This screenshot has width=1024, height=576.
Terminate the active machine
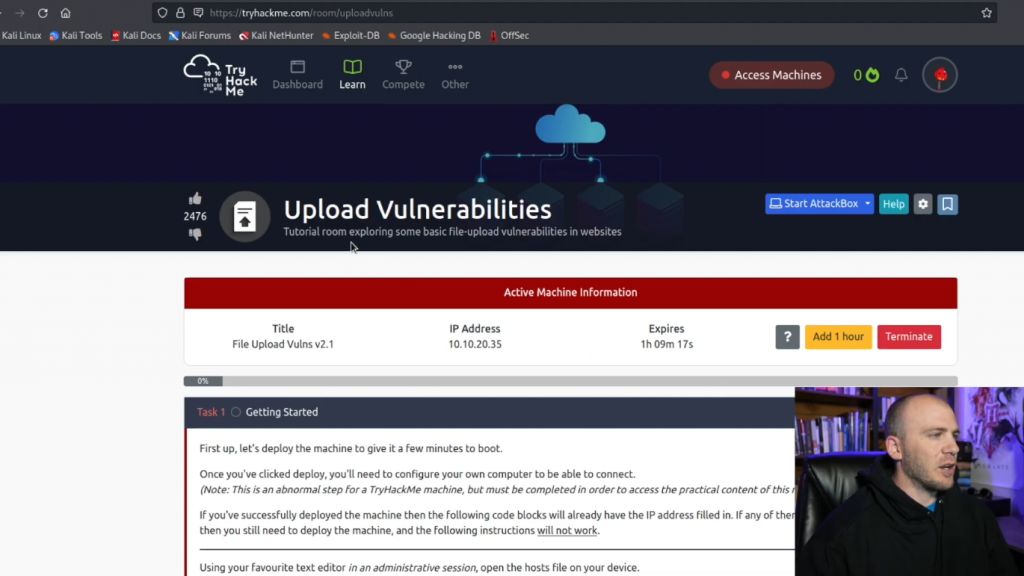[908, 337]
